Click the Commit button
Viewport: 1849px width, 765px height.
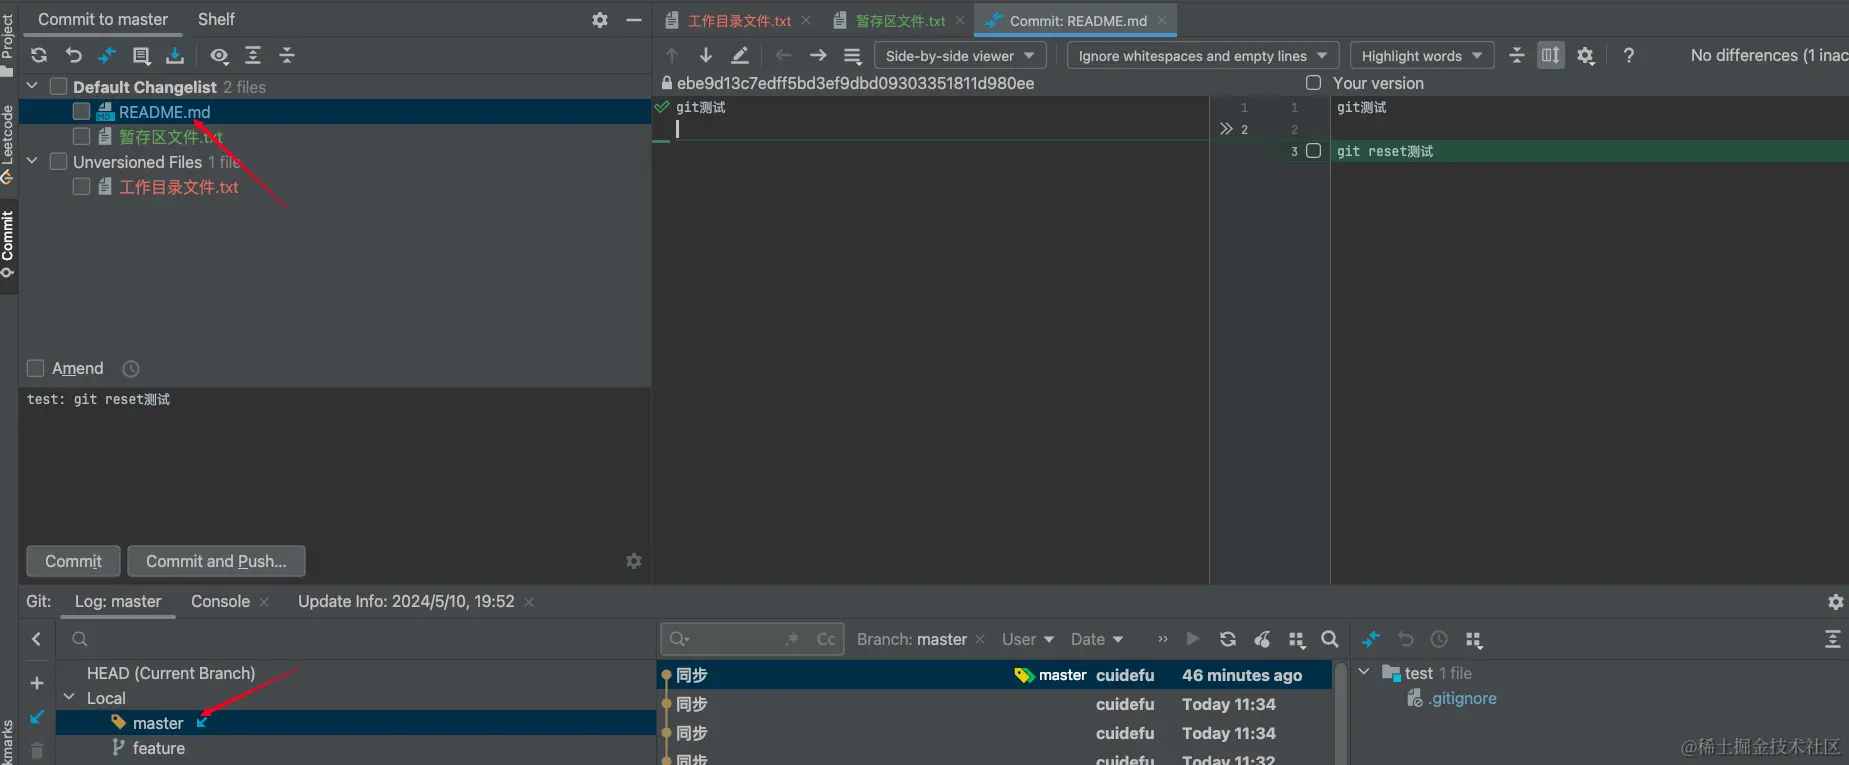tap(73, 562)
